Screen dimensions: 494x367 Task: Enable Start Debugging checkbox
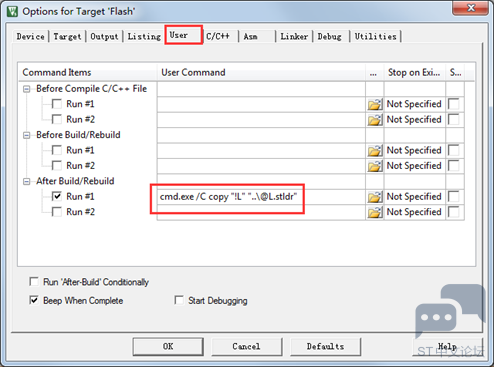[179, 300]
